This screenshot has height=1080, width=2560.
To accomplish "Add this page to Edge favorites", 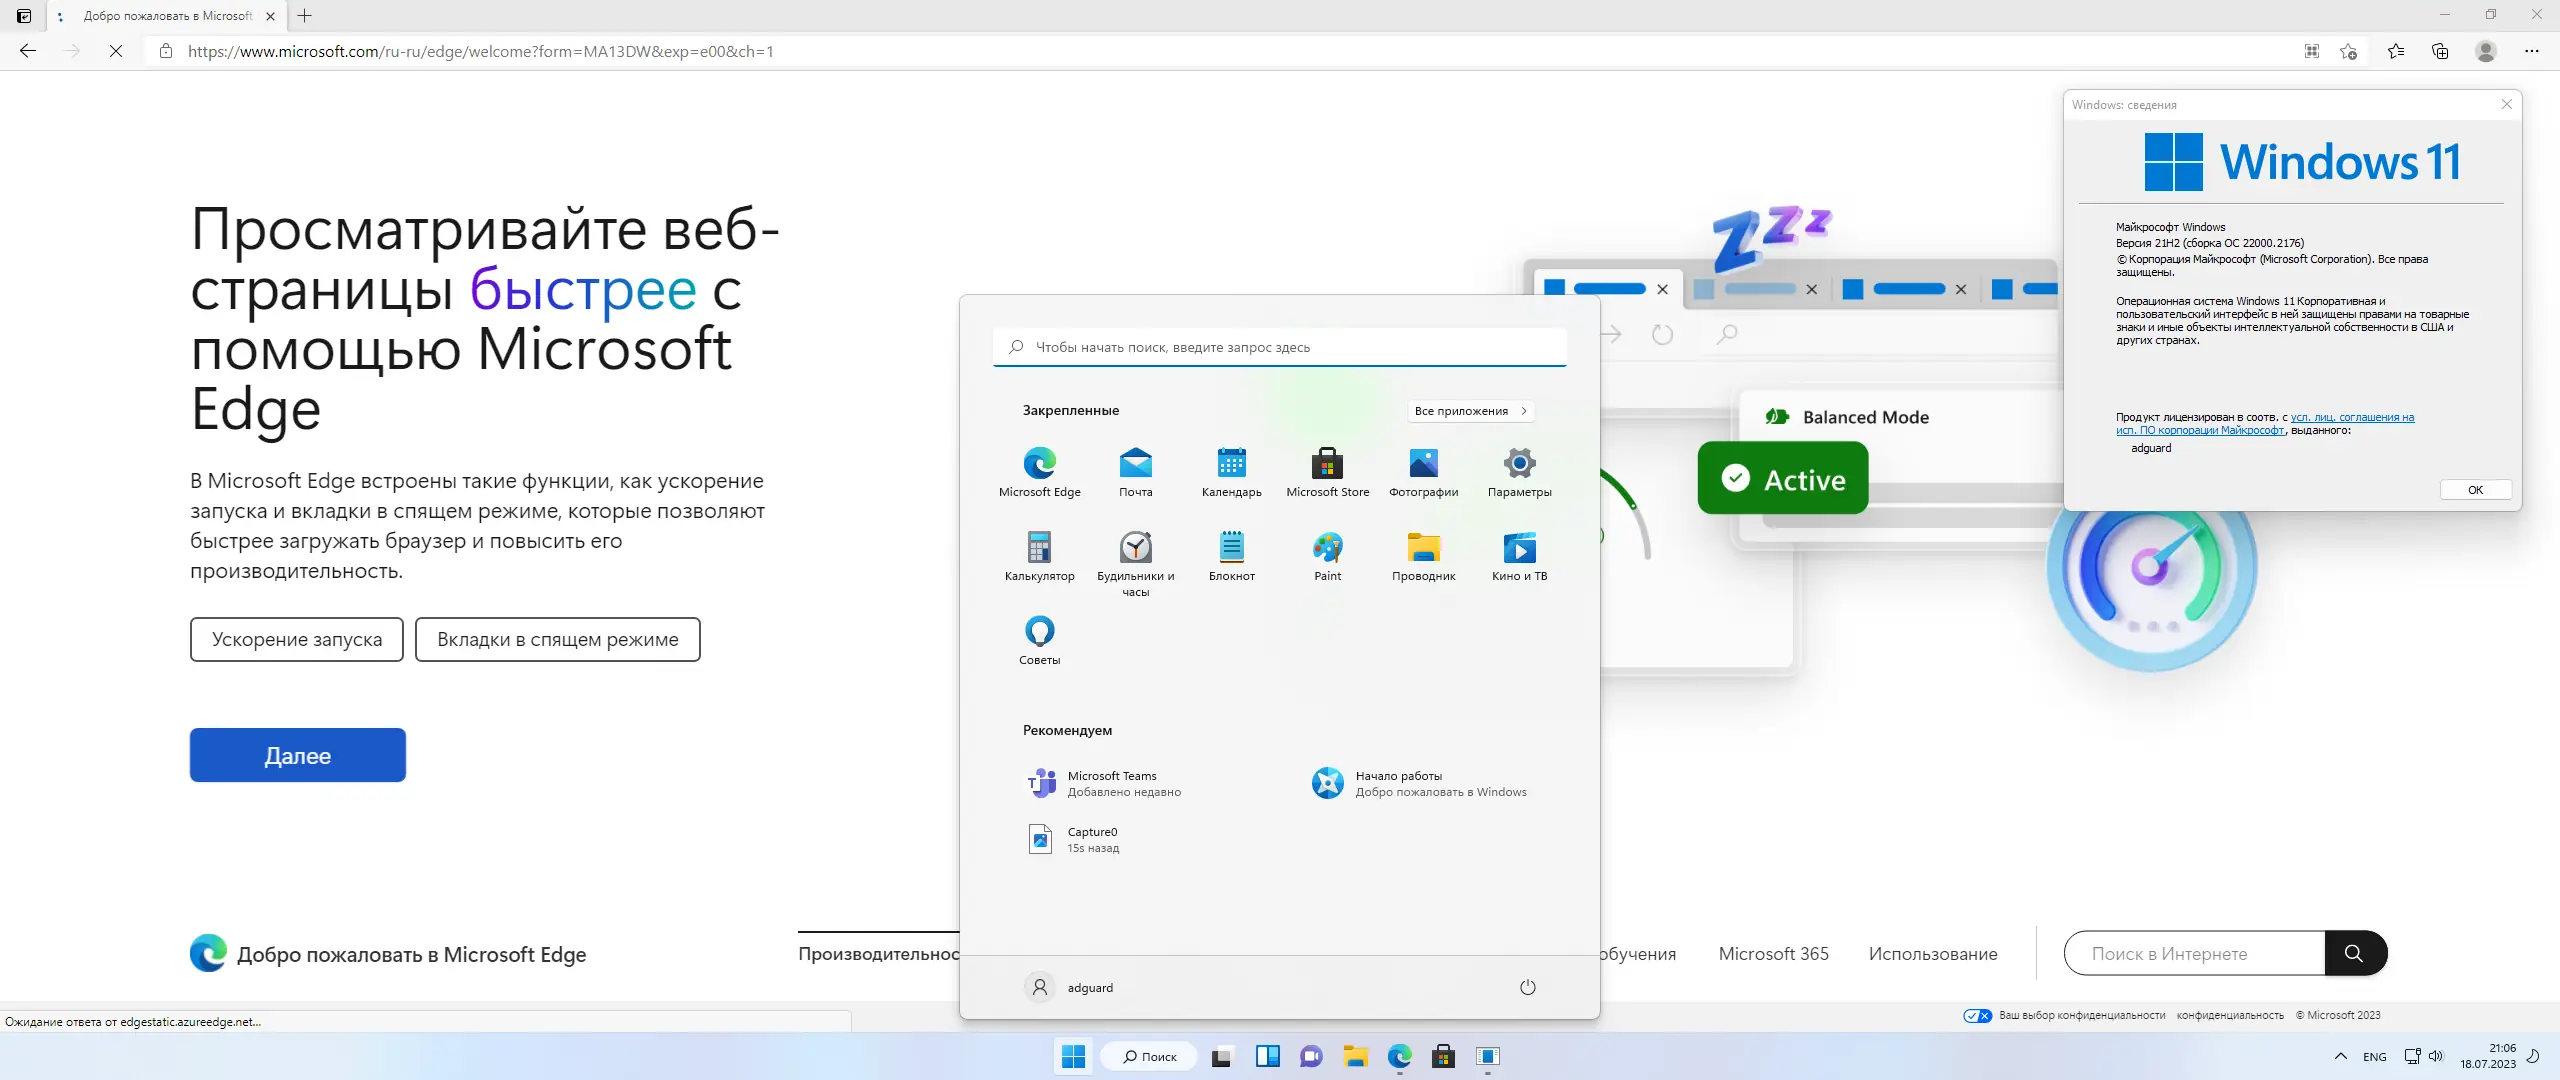I will coord(2349,50).
